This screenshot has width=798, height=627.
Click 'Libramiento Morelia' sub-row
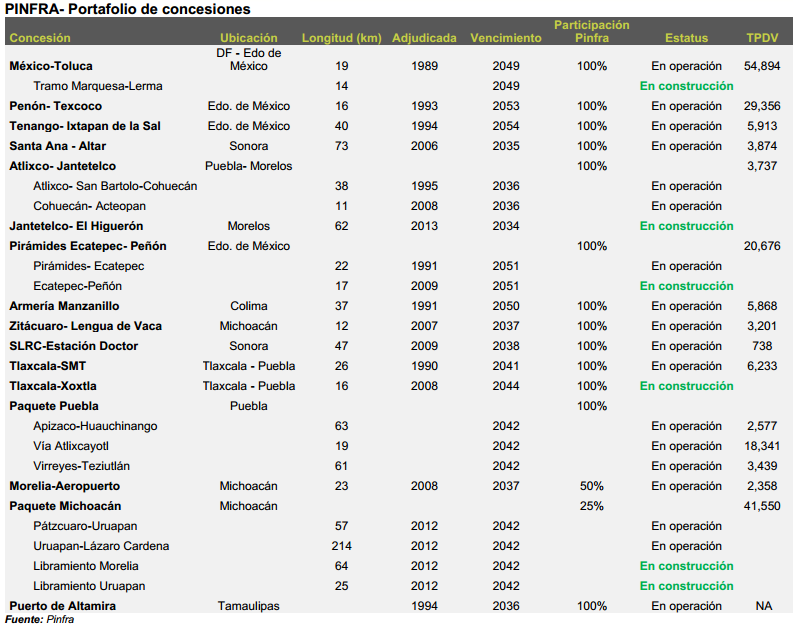[x=86, y=566]
